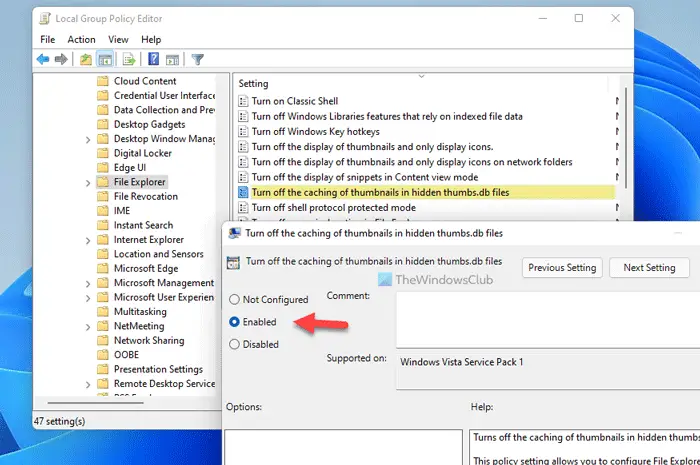Click policy icon beside snippets in Content view mode

(243, 177)
